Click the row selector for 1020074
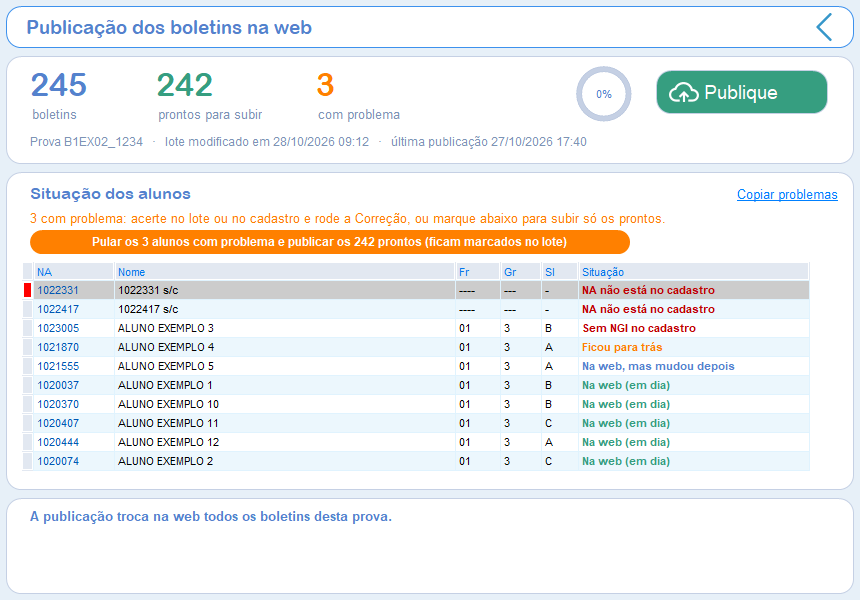This screenshot has height=600, width=860. click(27, 461)
